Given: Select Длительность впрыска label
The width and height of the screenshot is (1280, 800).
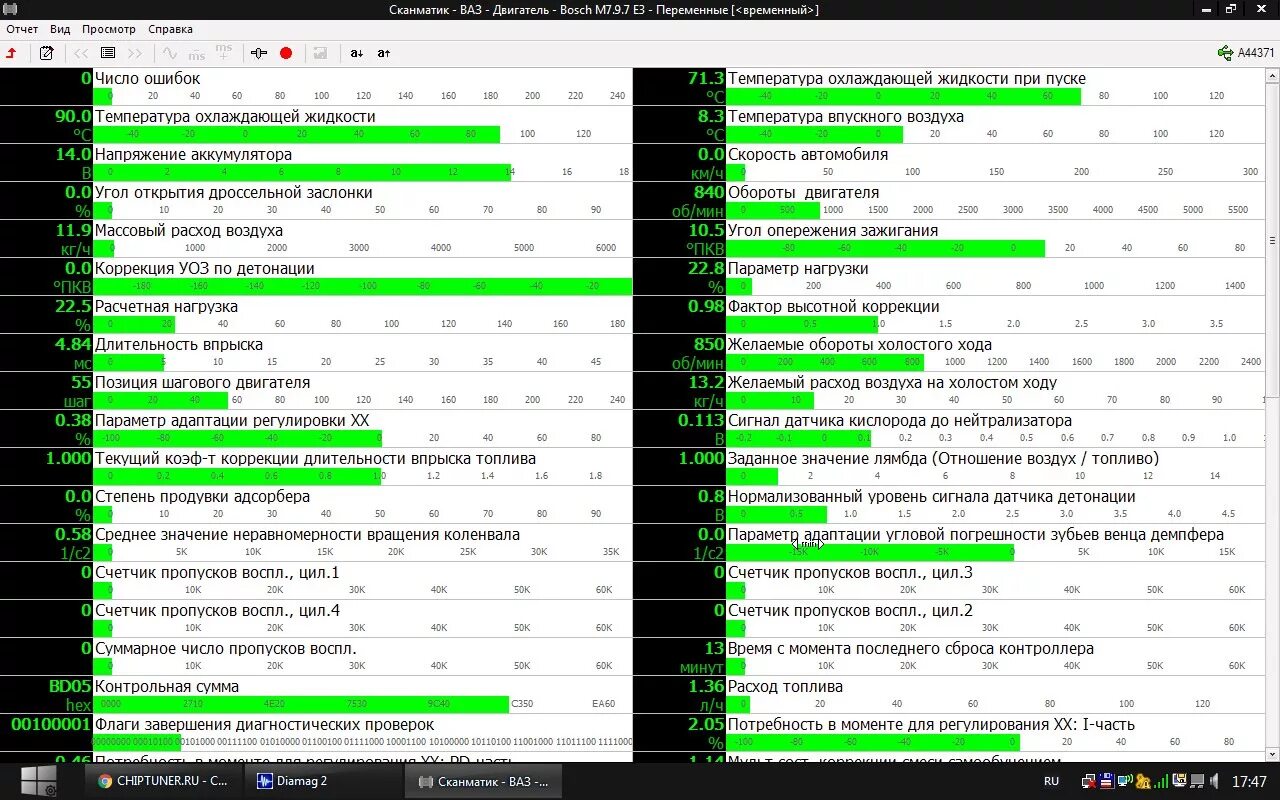Looking at the screenshot, I should point(178,344).
